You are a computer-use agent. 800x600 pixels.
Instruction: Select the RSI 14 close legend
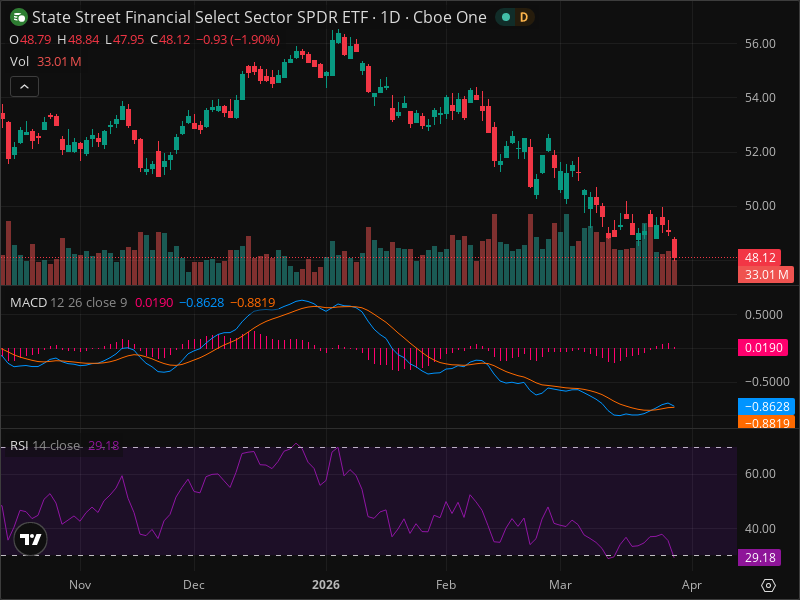45,445
